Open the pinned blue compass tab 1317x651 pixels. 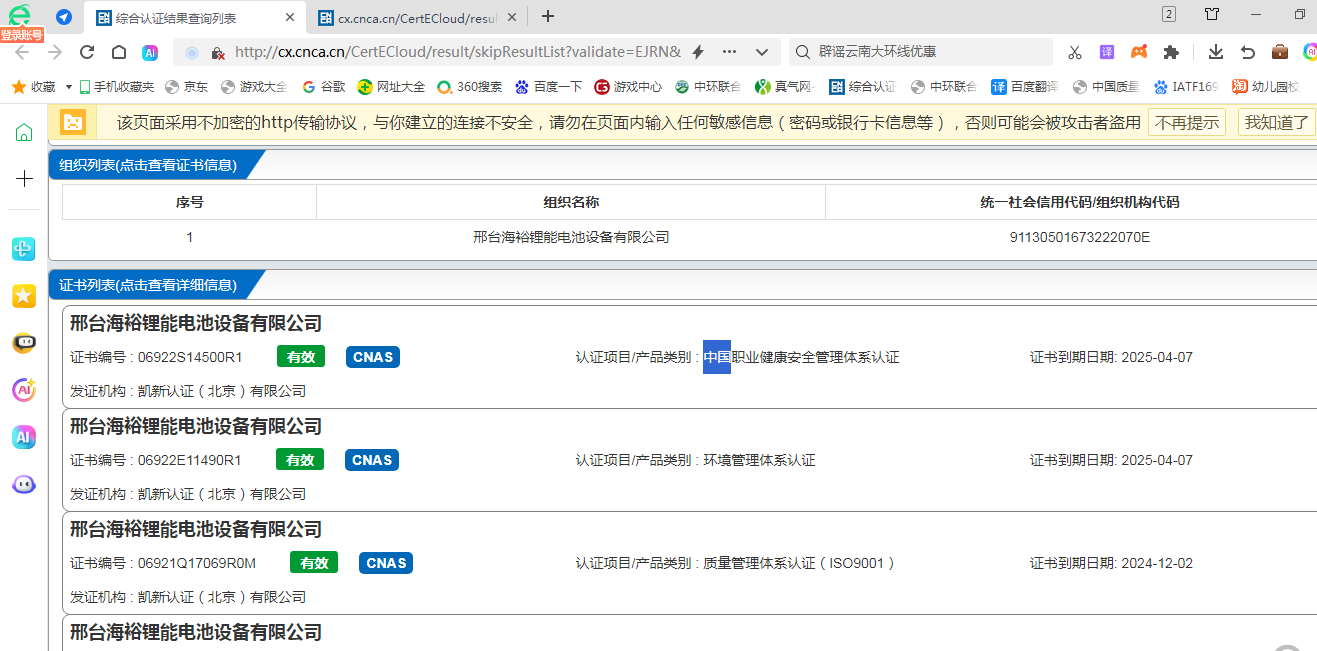(x=64, y=17)
